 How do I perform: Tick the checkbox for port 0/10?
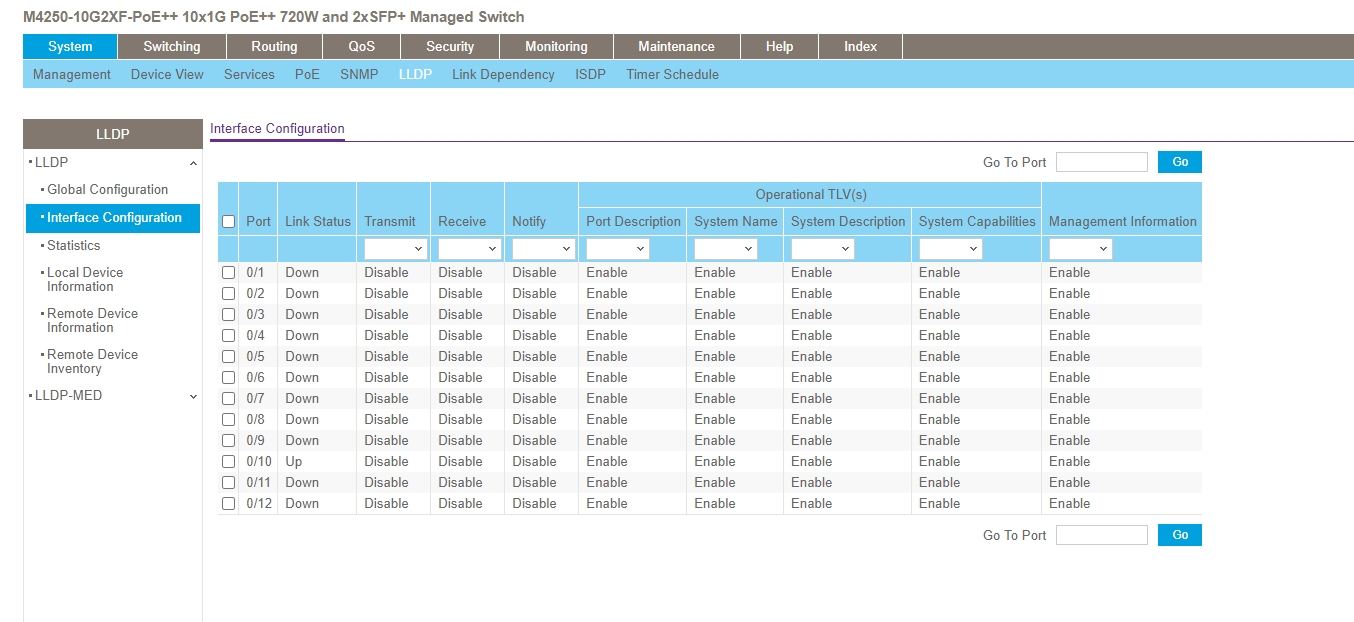click(228, 462)
